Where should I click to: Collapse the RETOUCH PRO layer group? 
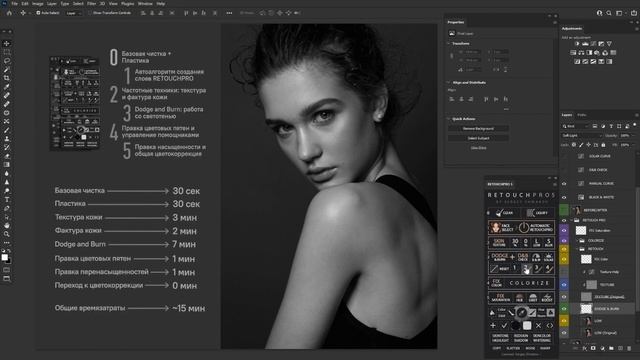click(572, 220)
